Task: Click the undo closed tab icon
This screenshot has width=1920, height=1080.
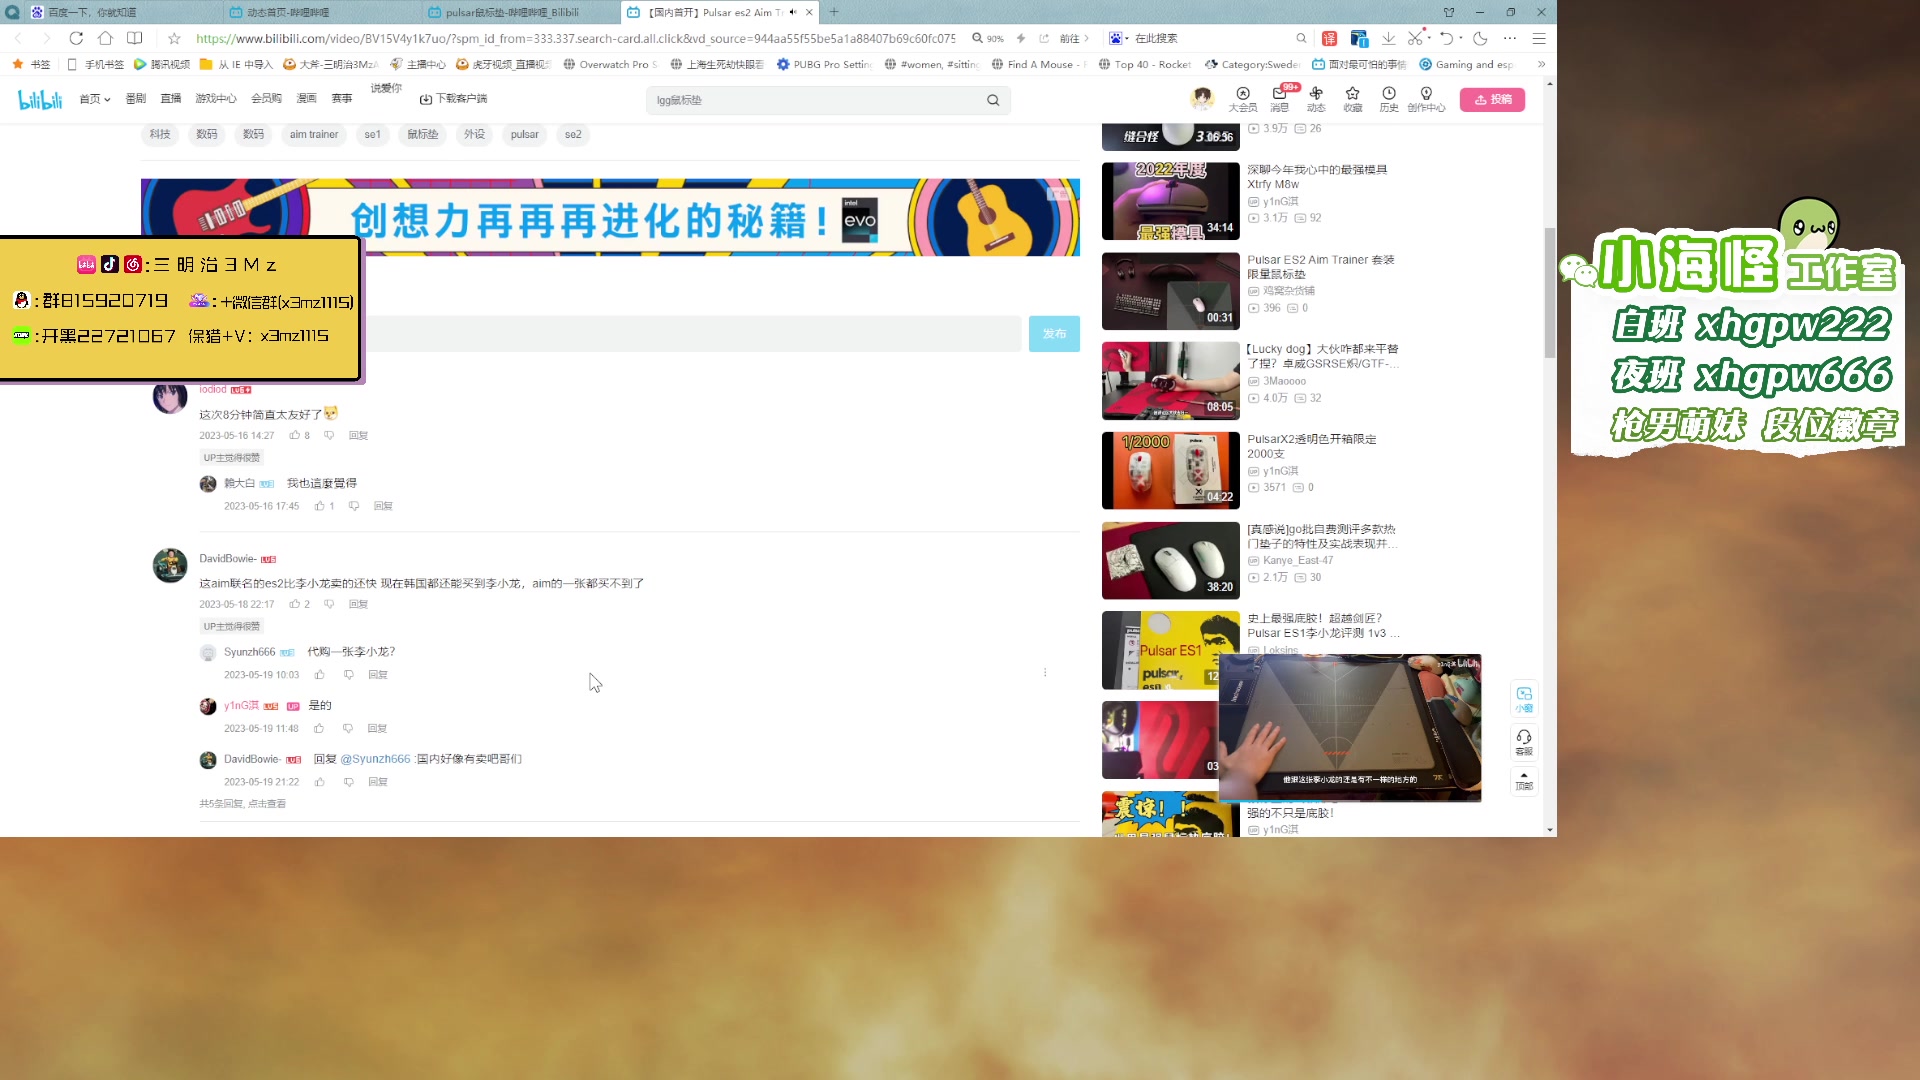Action: [1446, 38]
